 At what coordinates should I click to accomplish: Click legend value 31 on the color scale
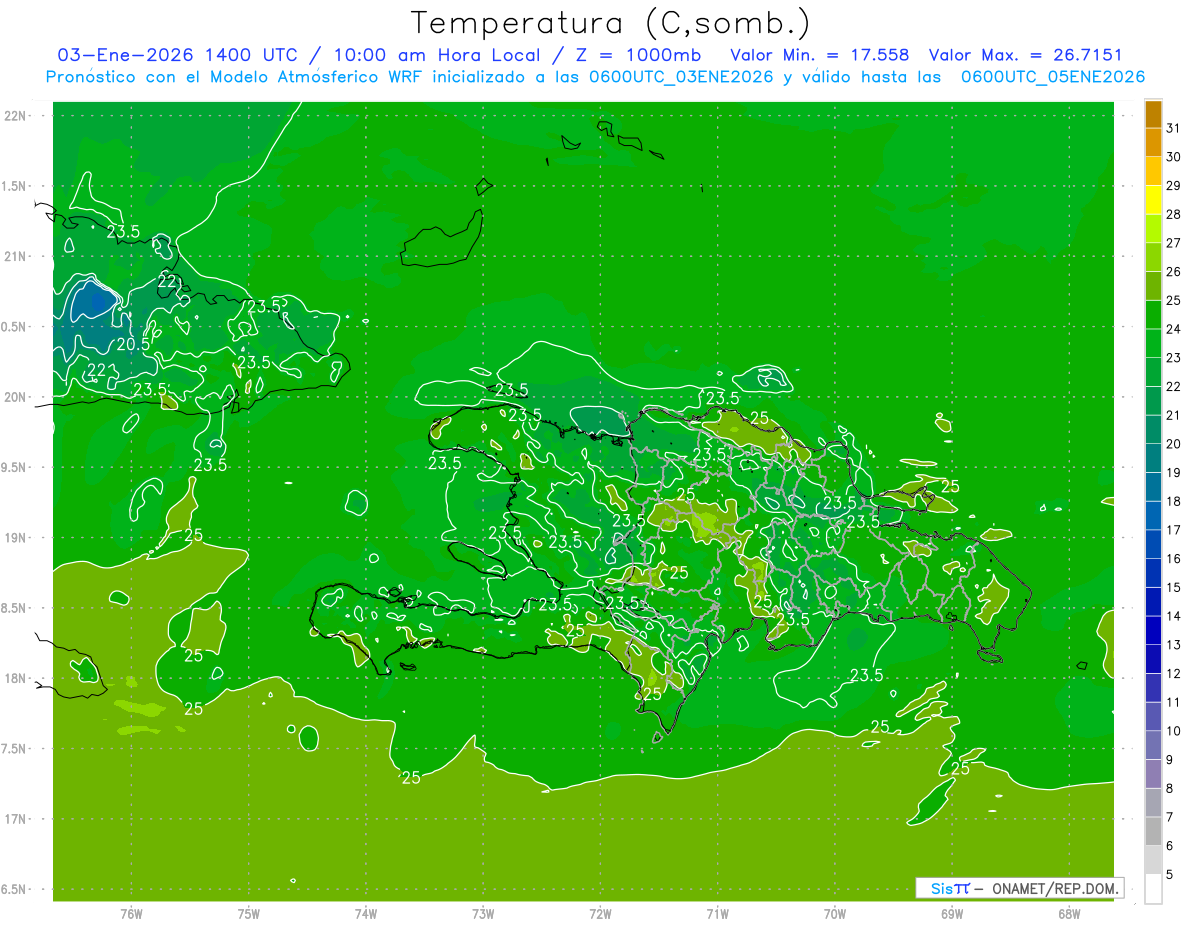[1174, 128]
